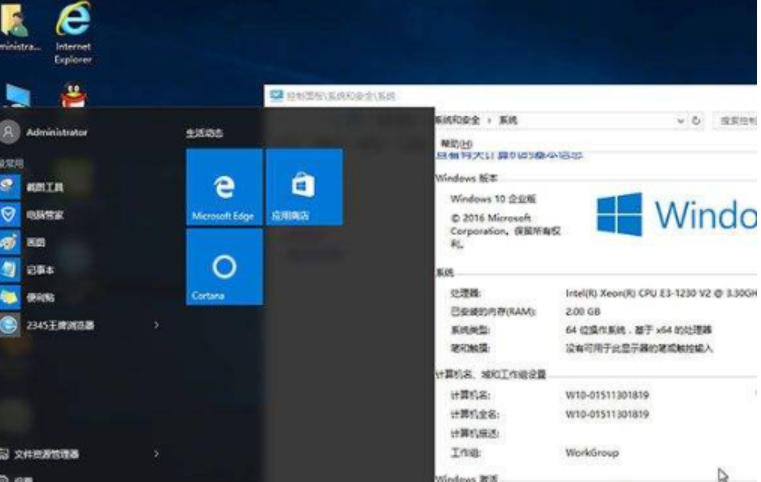The image size is (761, 482).
Task: Open 便利贴 Sticky Notes from Start menu
Action: 40,297
